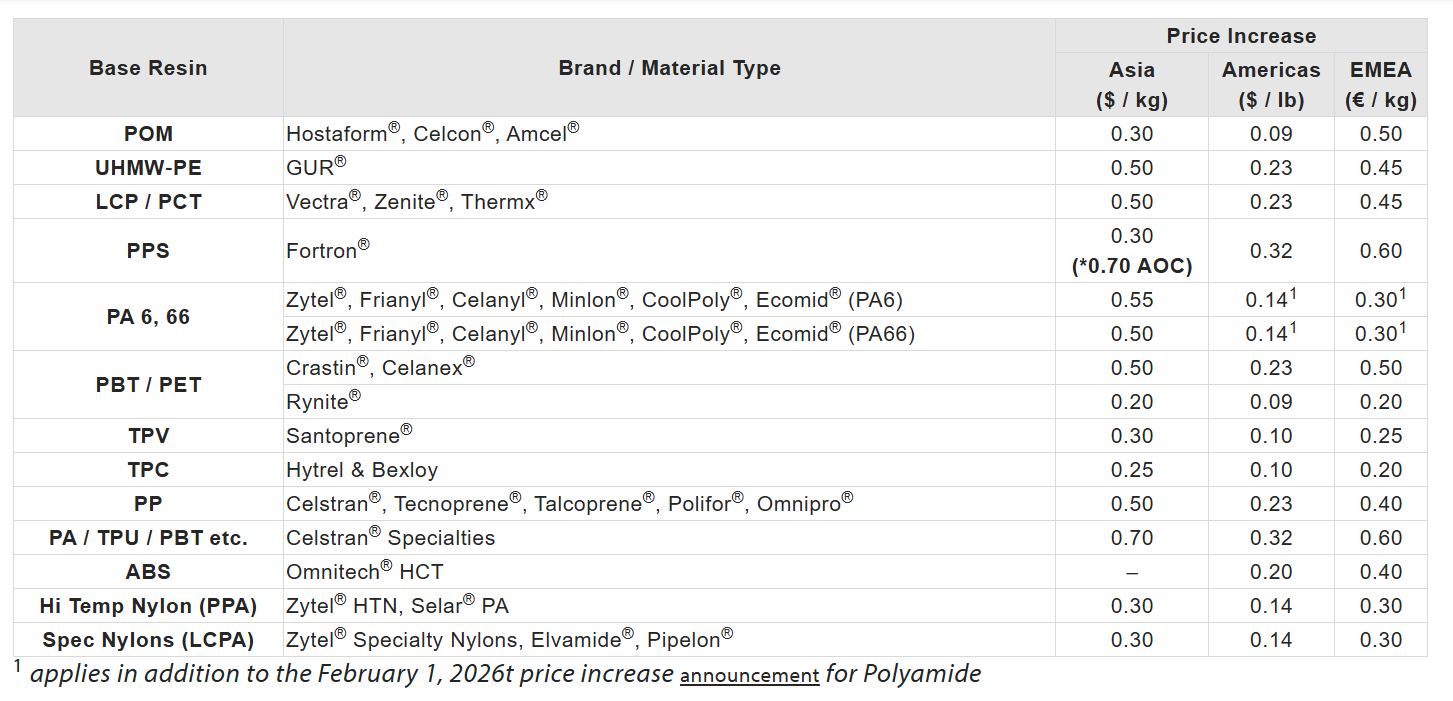
Task: Click the EMEA (€ / kg) column header
Action: point(1380,84)
